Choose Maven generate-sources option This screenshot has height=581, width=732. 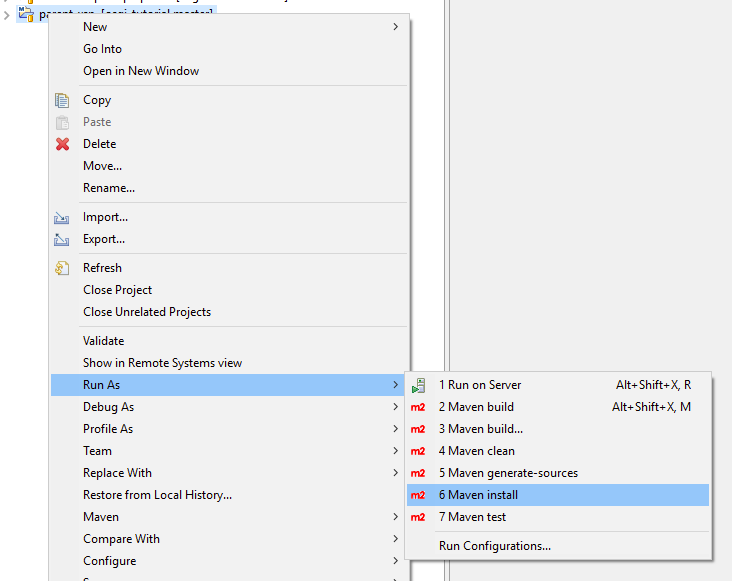[x=508, y=473]
